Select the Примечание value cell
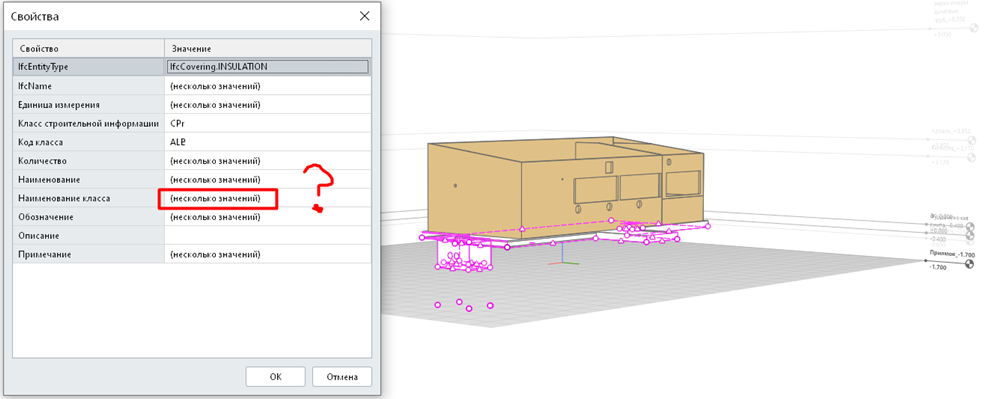 268,254
